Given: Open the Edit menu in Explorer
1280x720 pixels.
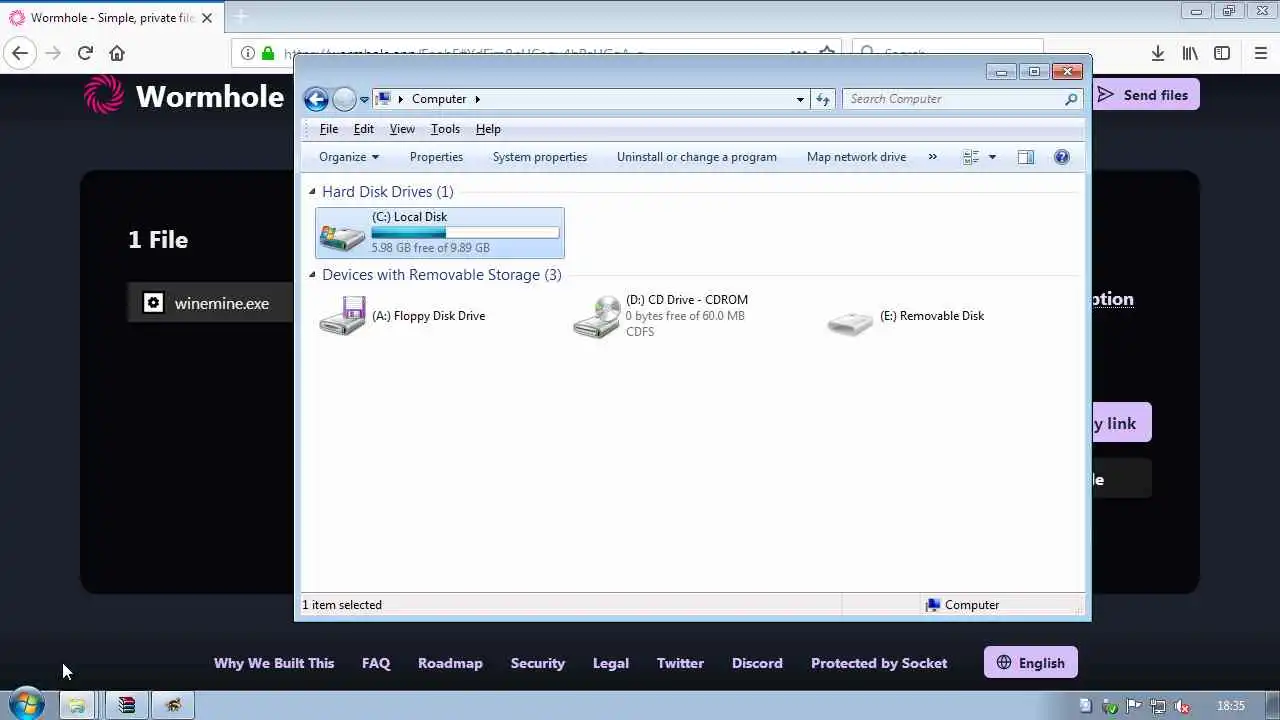Looking at the screenshot, I should click(364, 129).
